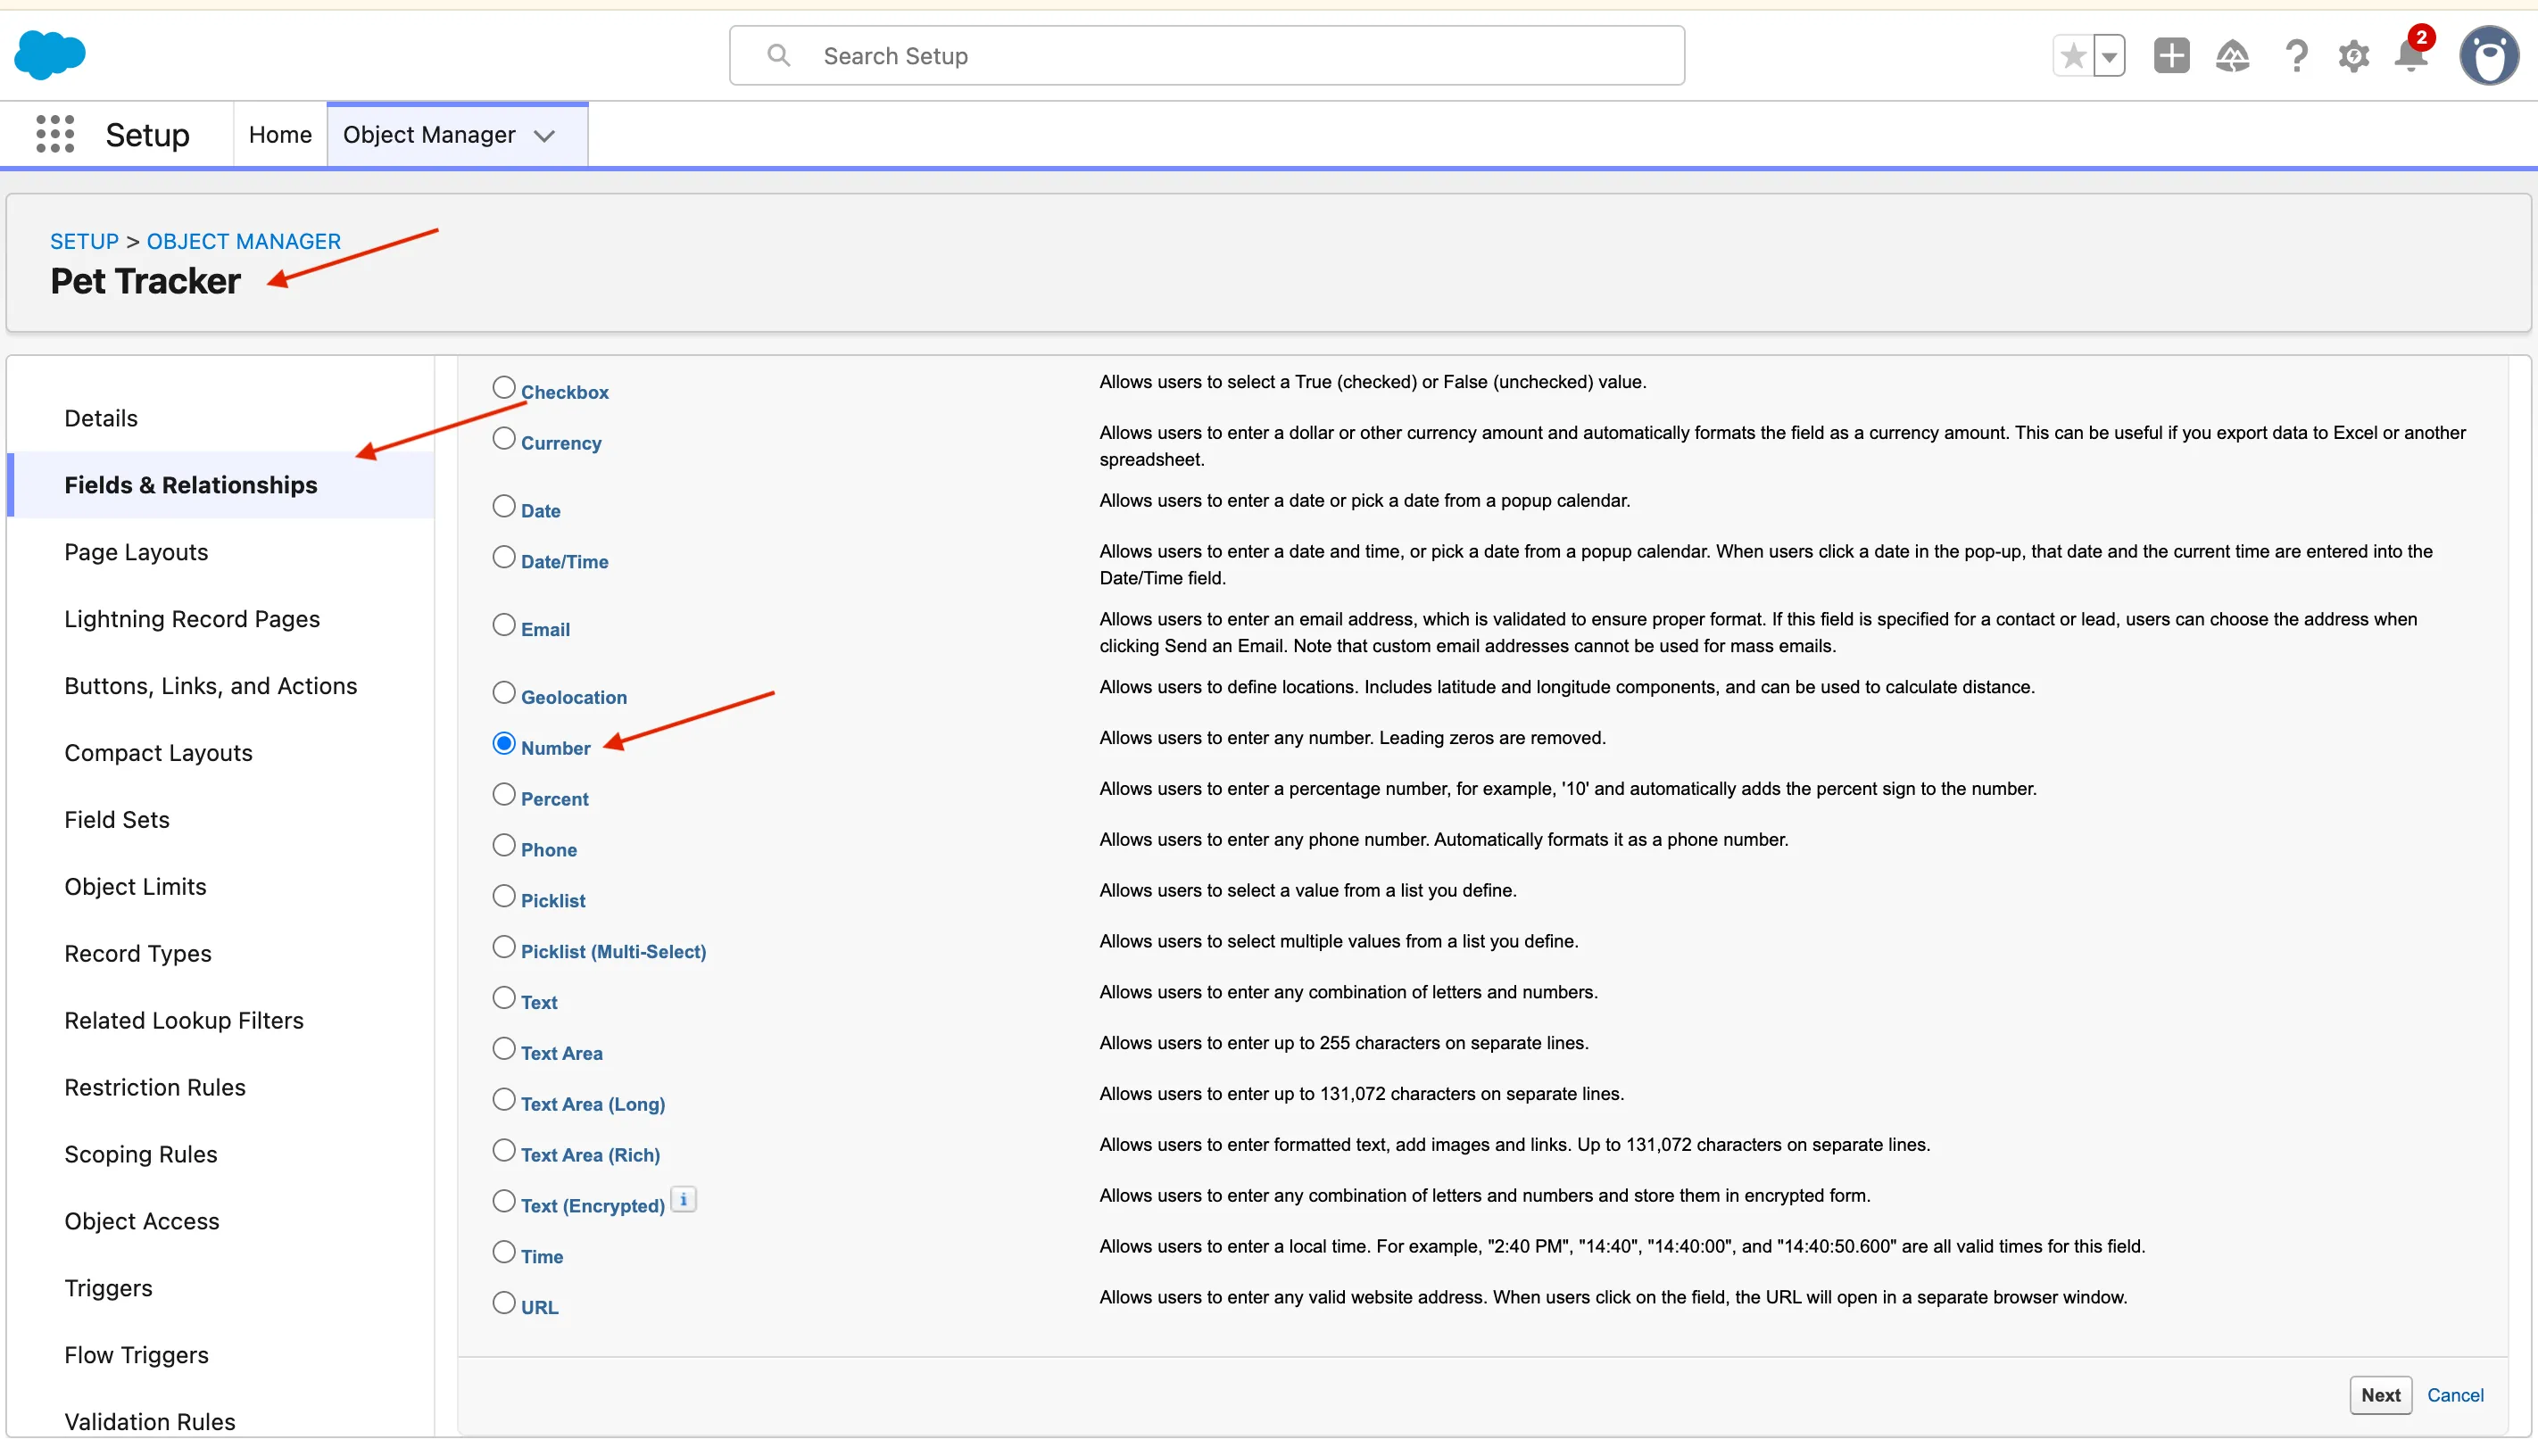Open the global actions plus icon
This screenshot has width=2538, height=1456.
2171,56
